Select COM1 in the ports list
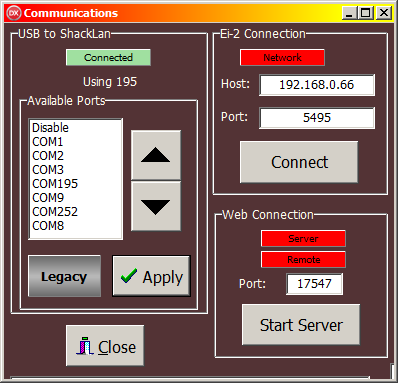398x383 pixels. pos(48,142)
